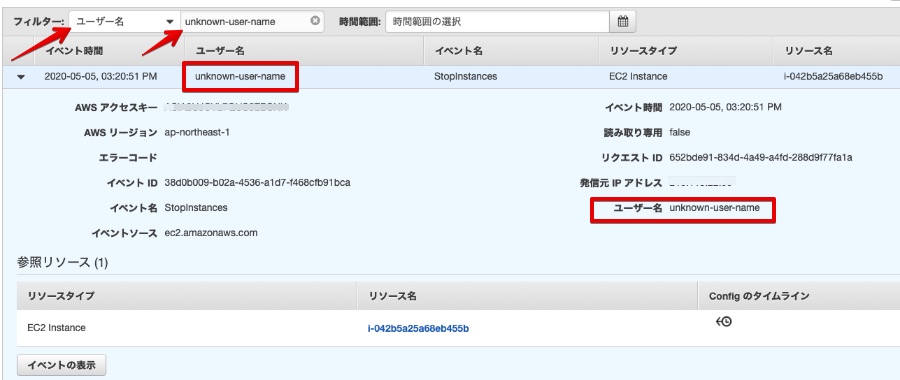
Task: Select EC2 Instance cell in referenced resources
Action: point(56,328)
